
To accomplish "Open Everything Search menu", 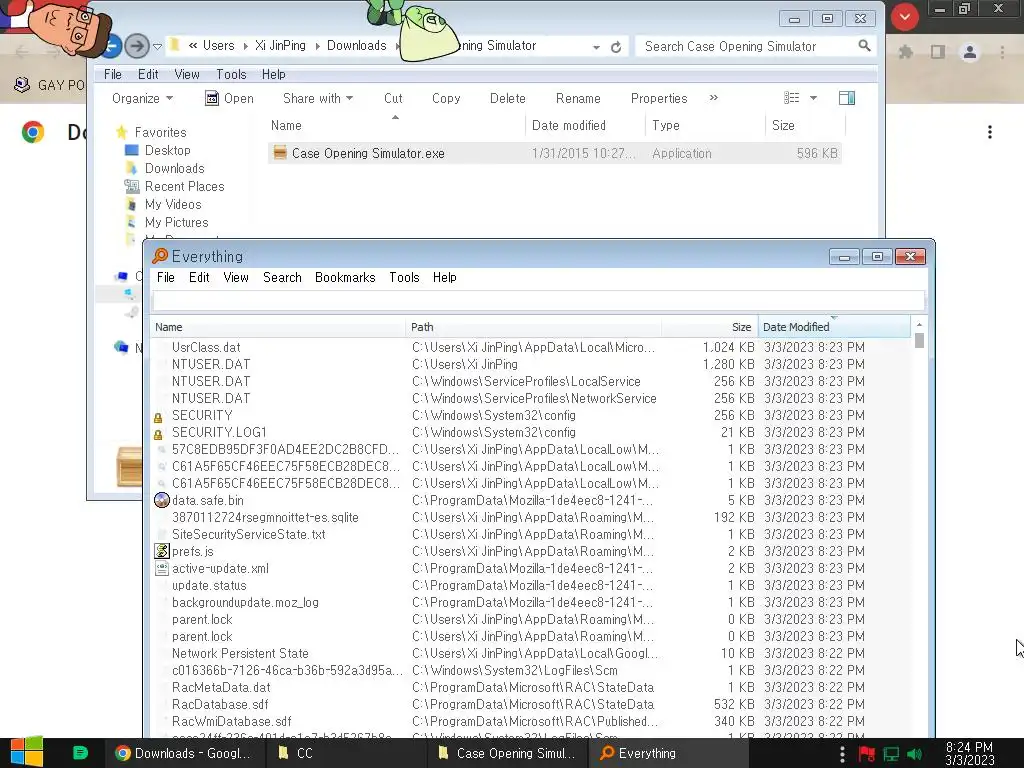I will [282, 278].
